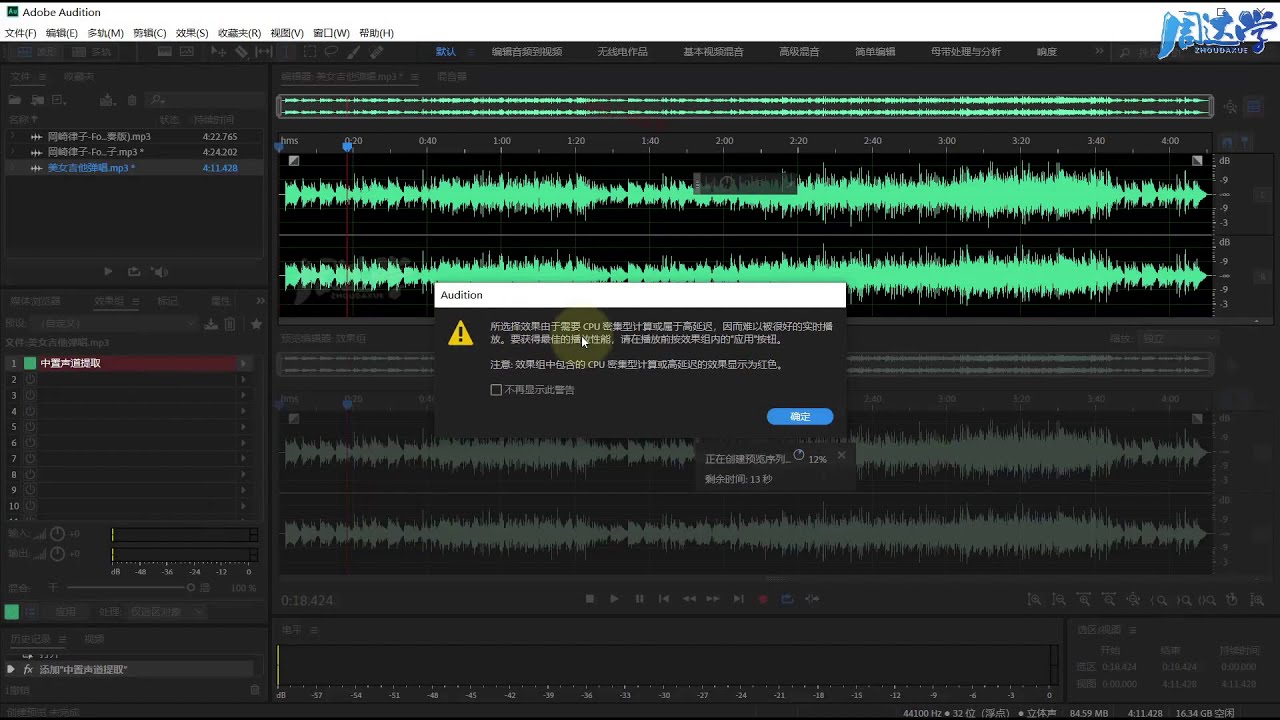Play file preview in Files panel

(108, 271)
